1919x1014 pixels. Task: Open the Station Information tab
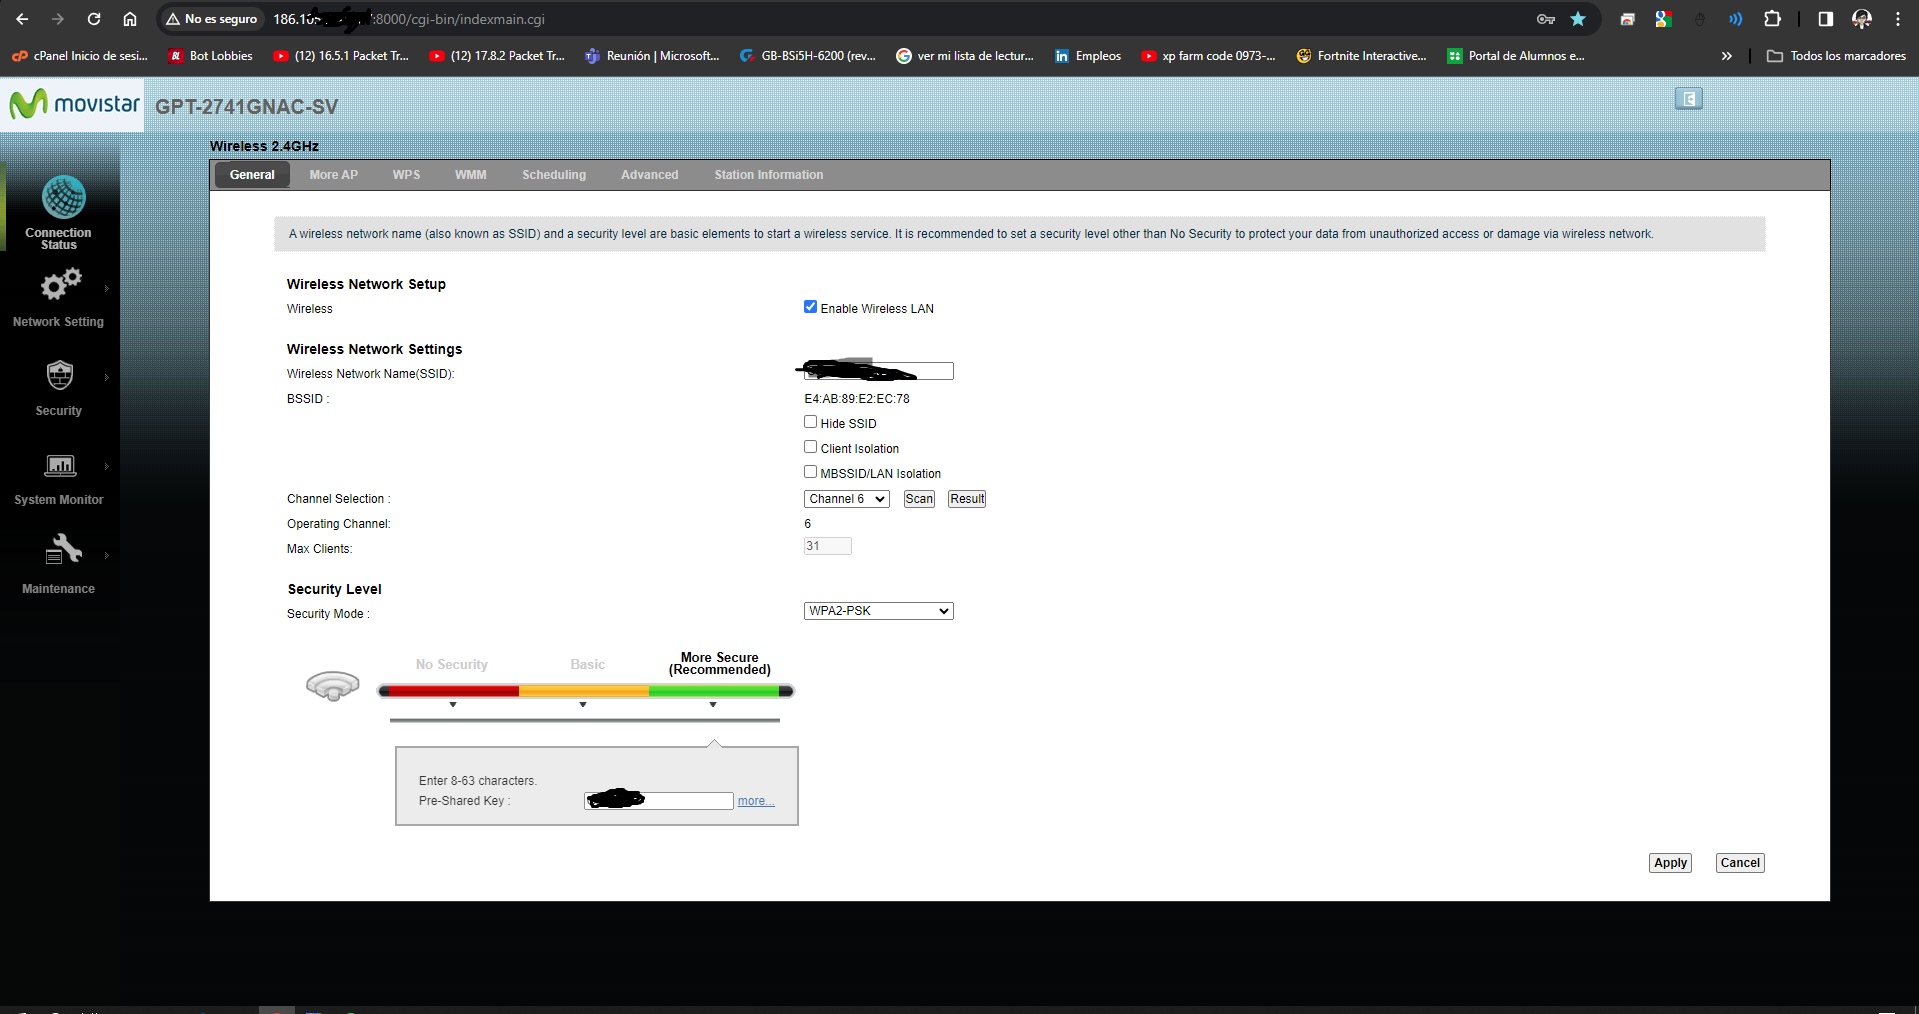[x=768, y=175]
